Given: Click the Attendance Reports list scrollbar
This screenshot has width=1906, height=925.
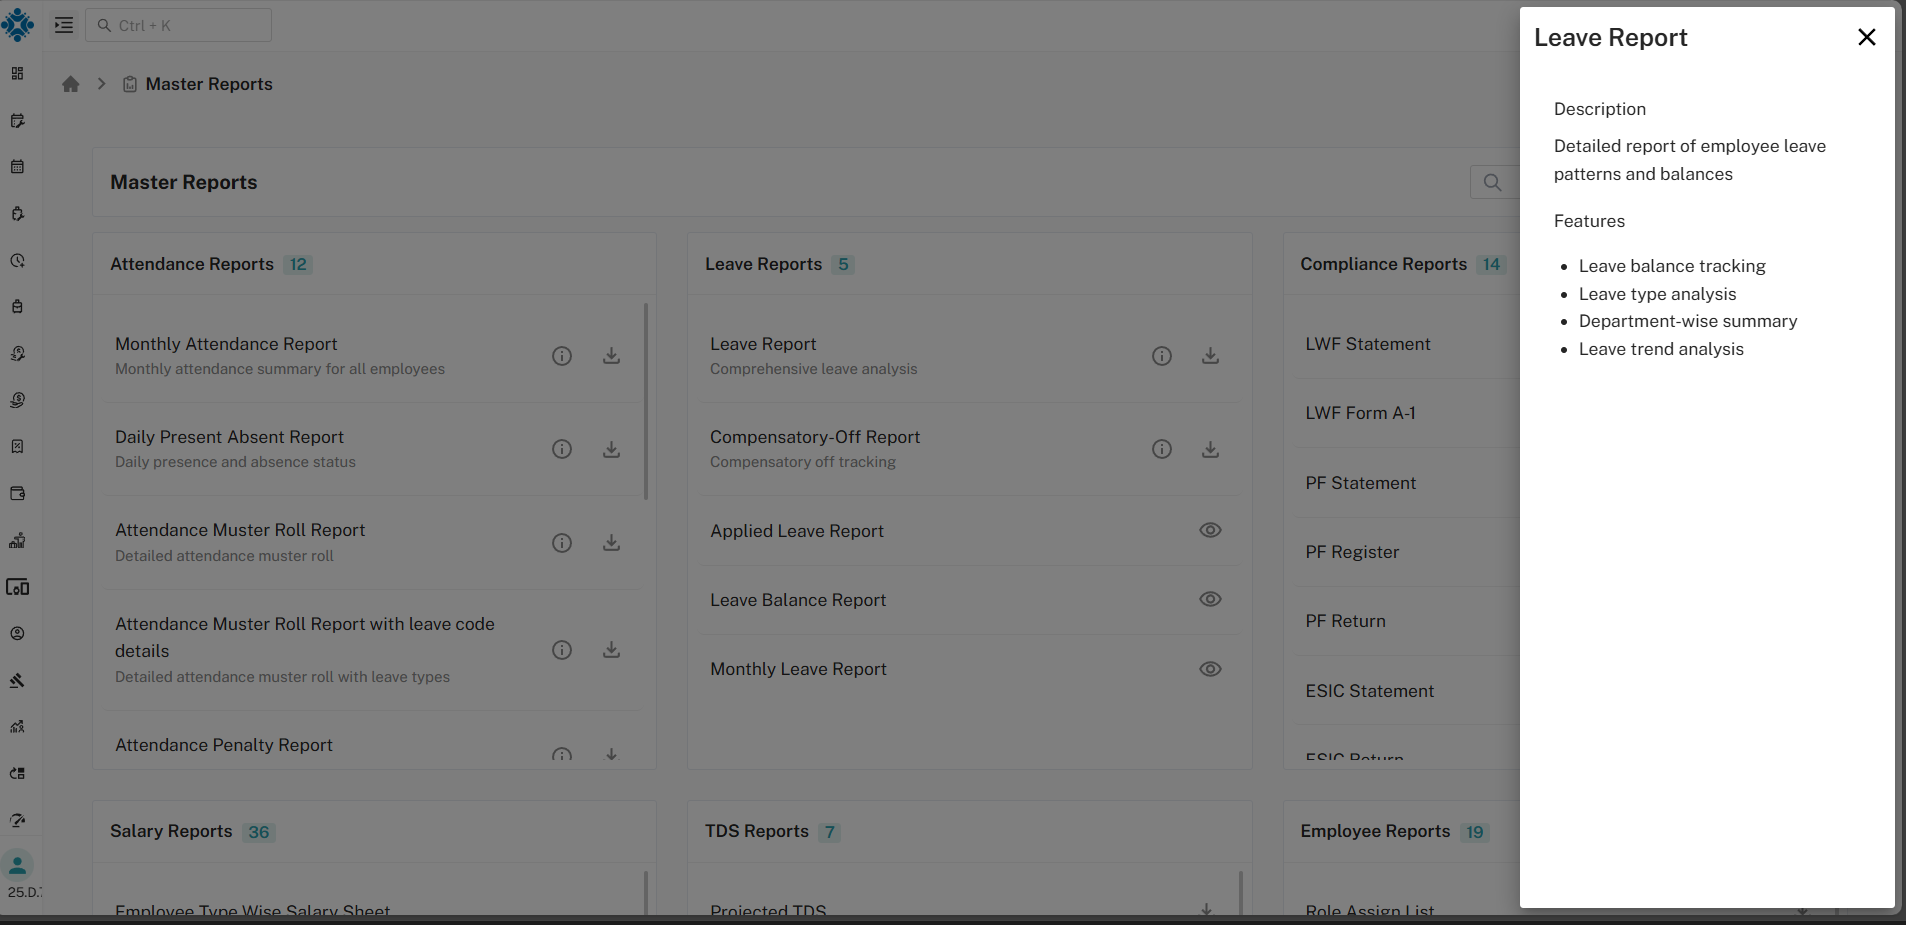Looking at the screenshot, I should pos(646,400).
